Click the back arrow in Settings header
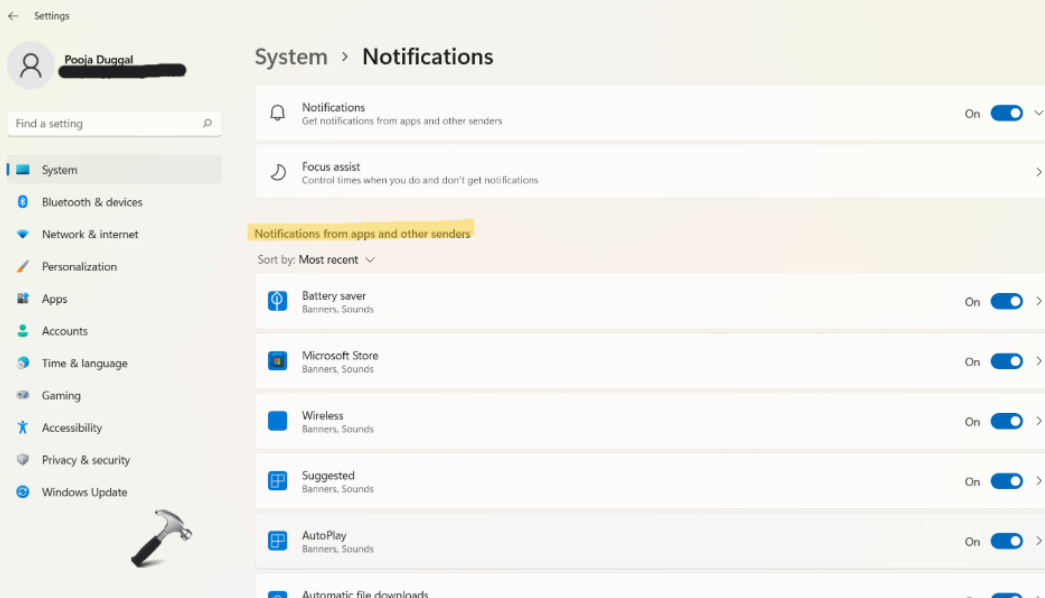 click(13, 16)
